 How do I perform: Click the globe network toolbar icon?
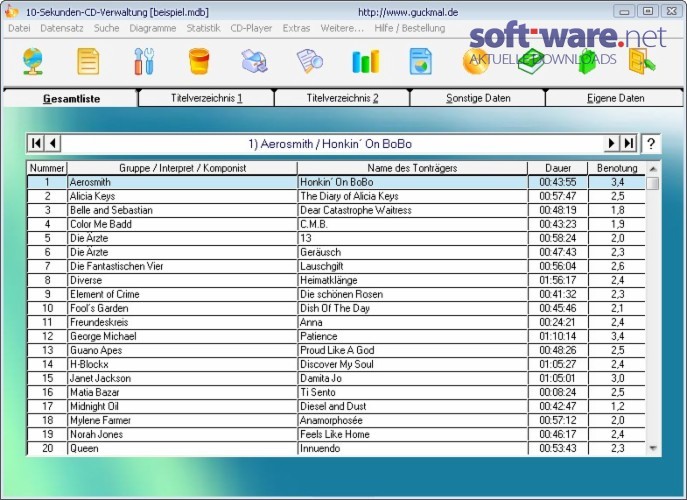(x=33, y=61)
